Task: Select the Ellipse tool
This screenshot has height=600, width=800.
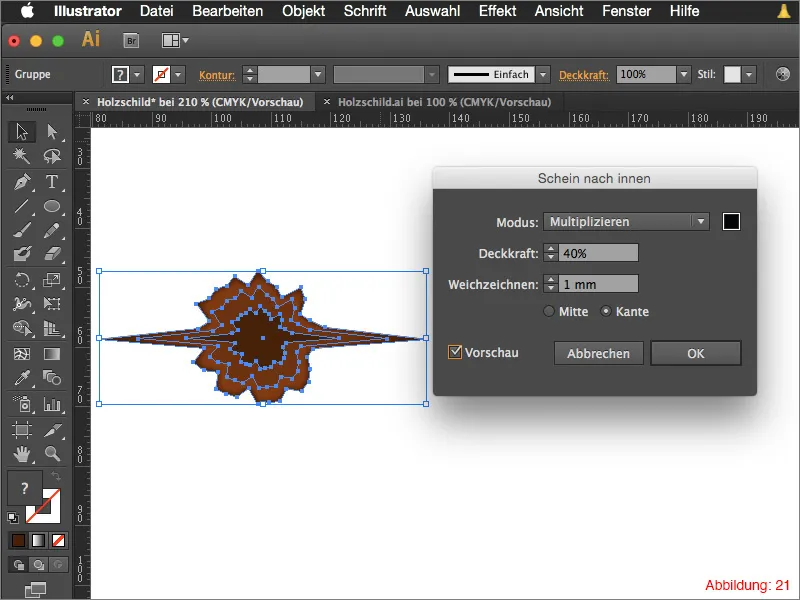Action: (52, 206)
